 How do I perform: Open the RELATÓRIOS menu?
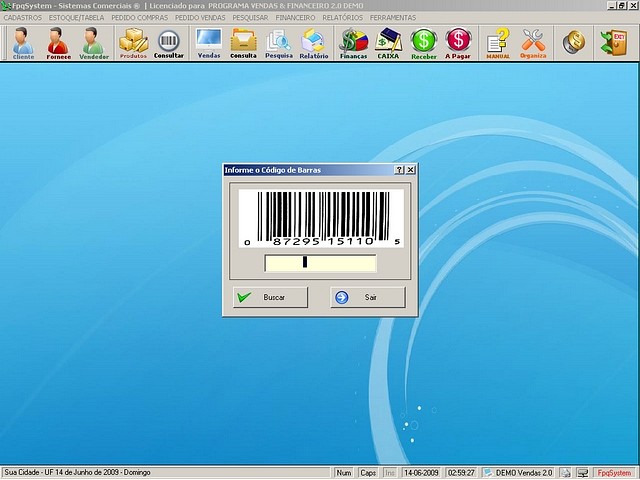tap(342, 18)
